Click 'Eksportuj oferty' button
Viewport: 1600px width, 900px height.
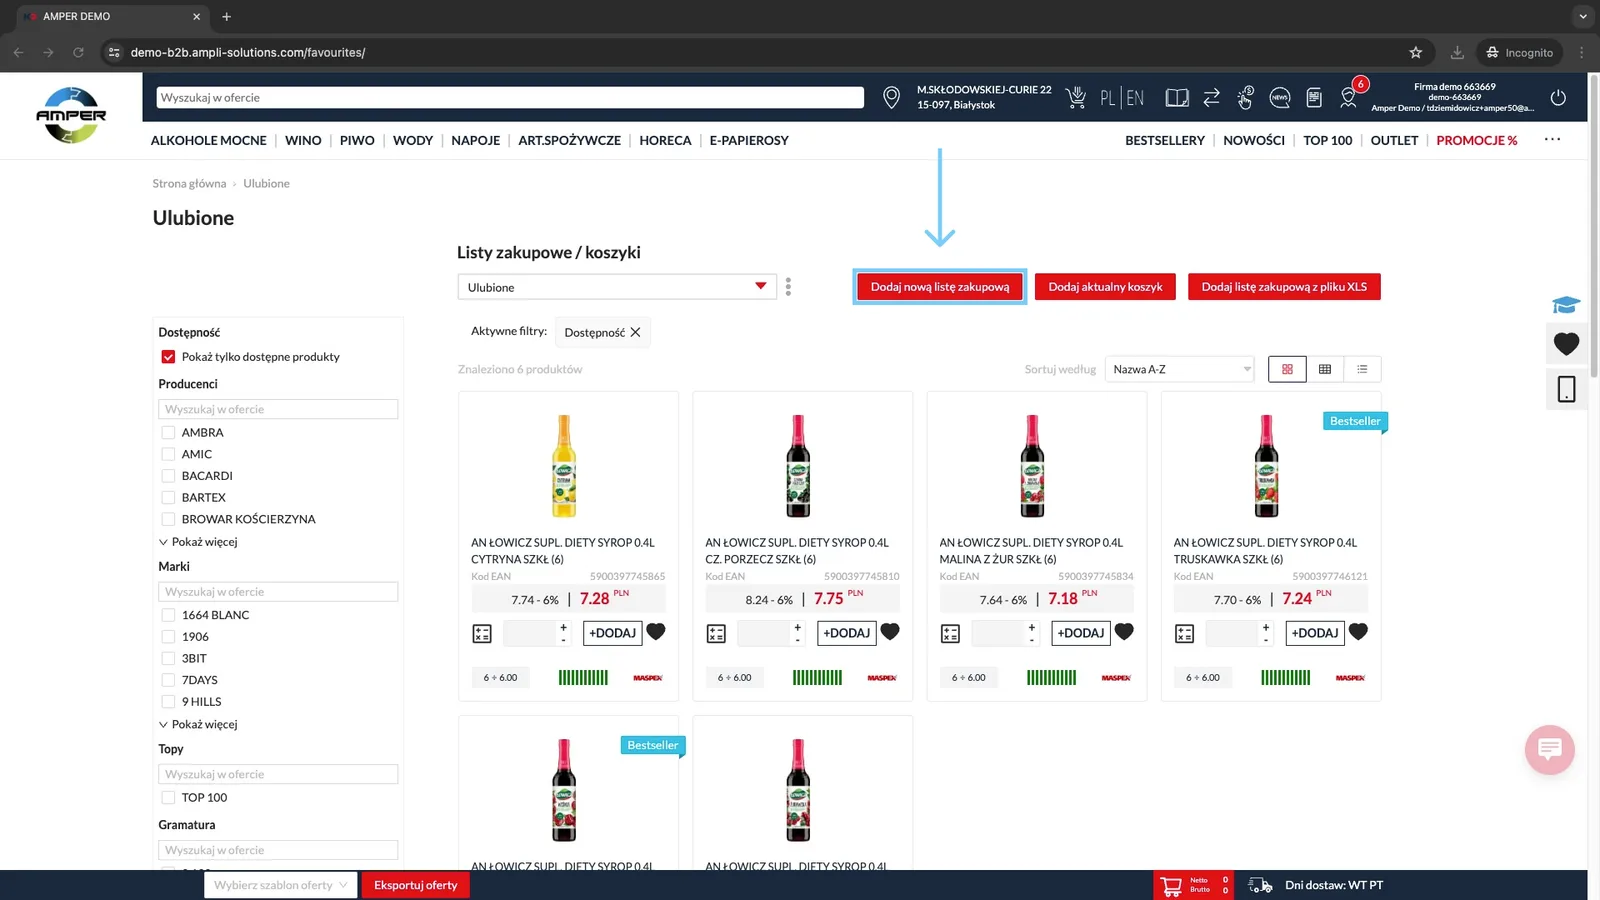pyautogui.click(x=415, y=885)
